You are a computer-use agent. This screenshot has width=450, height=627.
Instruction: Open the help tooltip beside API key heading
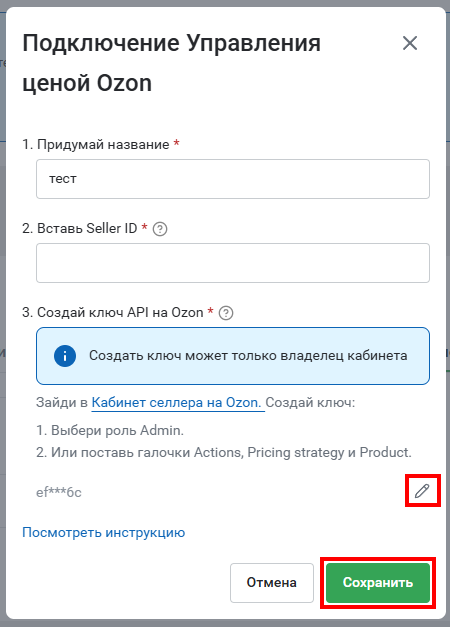[226, 313]
